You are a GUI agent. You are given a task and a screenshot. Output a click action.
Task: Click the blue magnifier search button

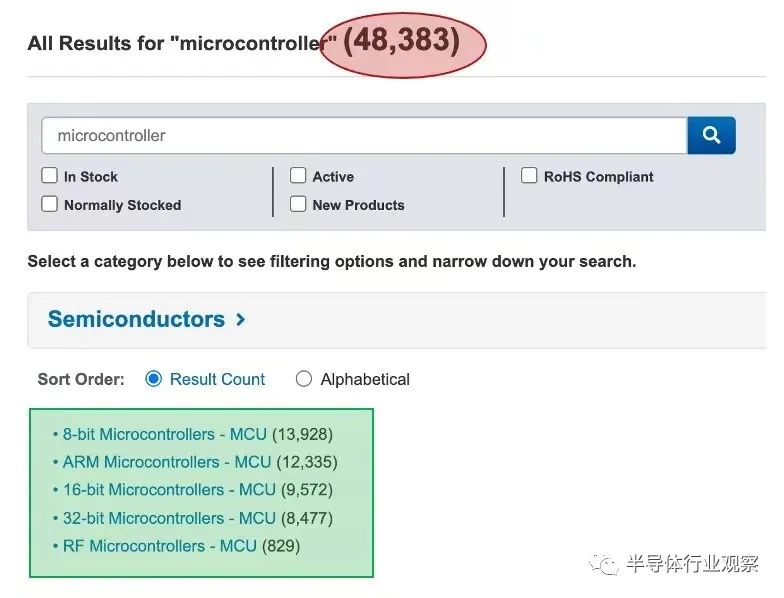(x=711, y=135)
